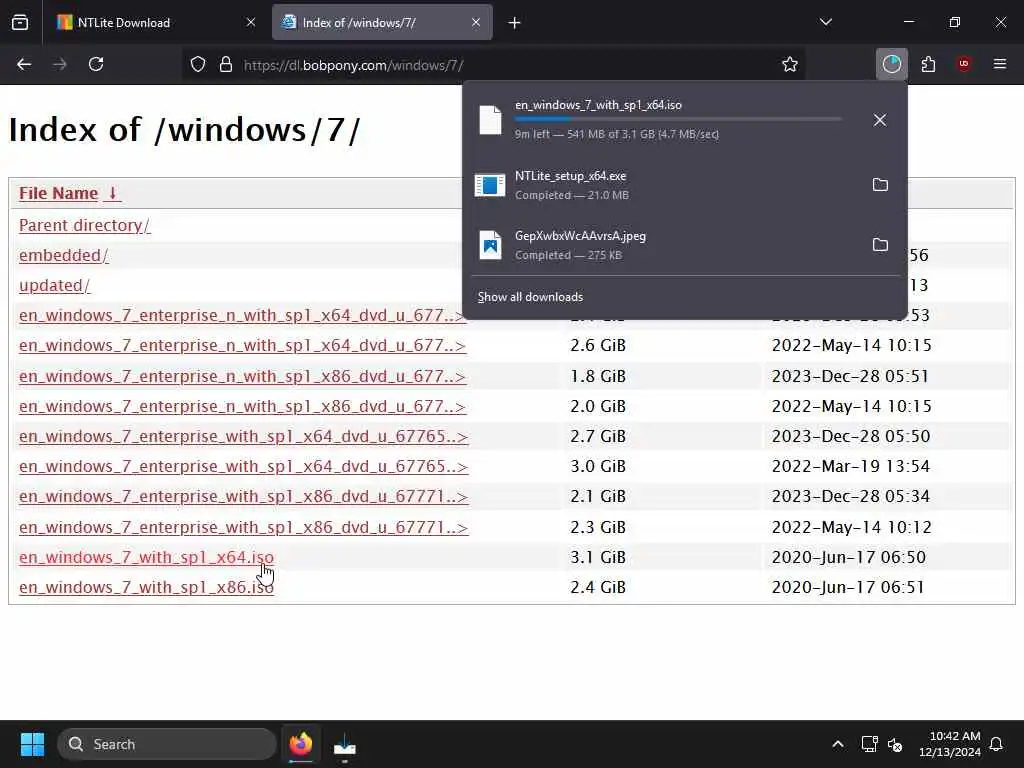Click the muted volume tray icon
The height and width of the screenshot is (768, 1024).
coord(895,744)
